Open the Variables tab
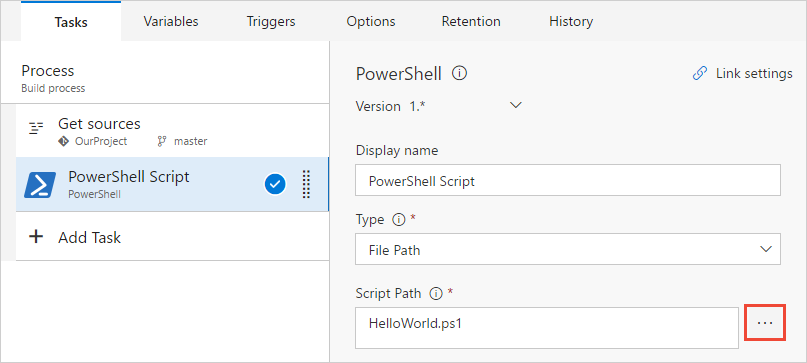807x363 pixels. coord(171,22)
